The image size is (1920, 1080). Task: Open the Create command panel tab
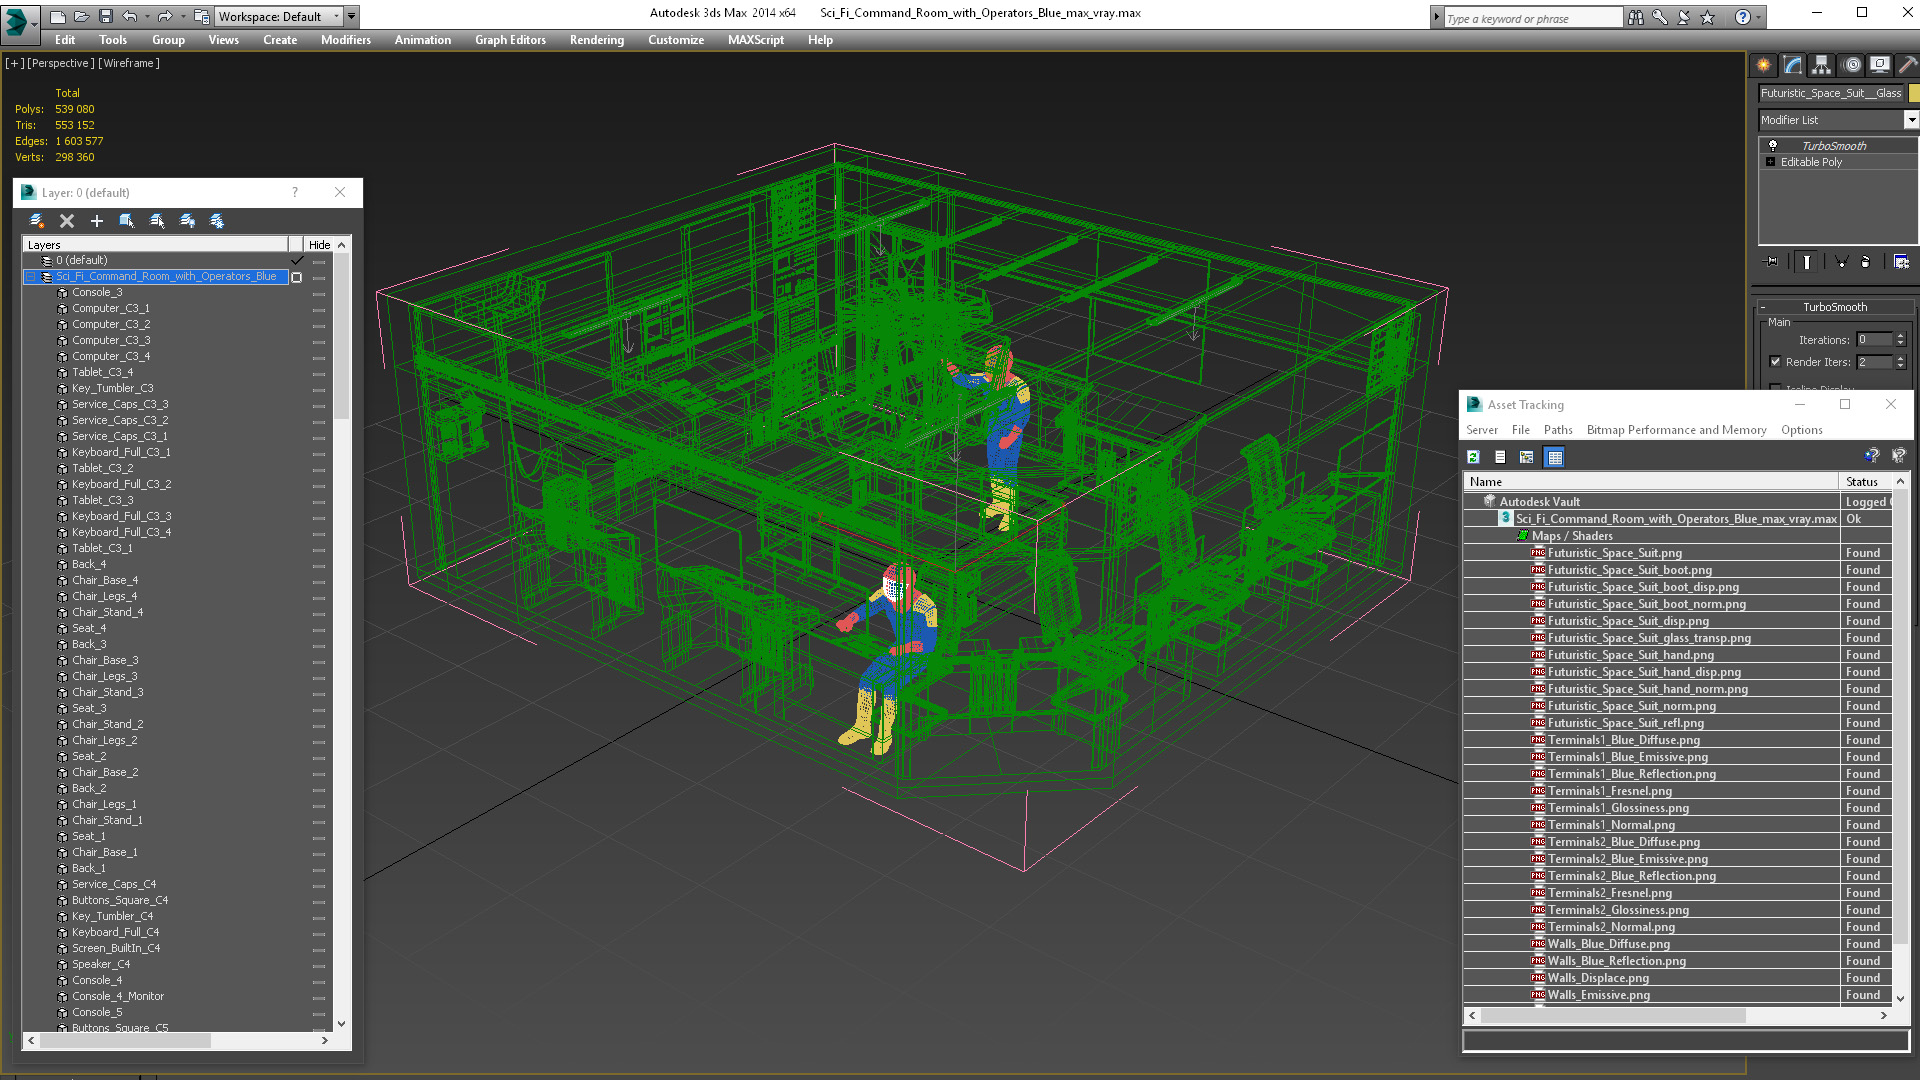[1764, 65]
